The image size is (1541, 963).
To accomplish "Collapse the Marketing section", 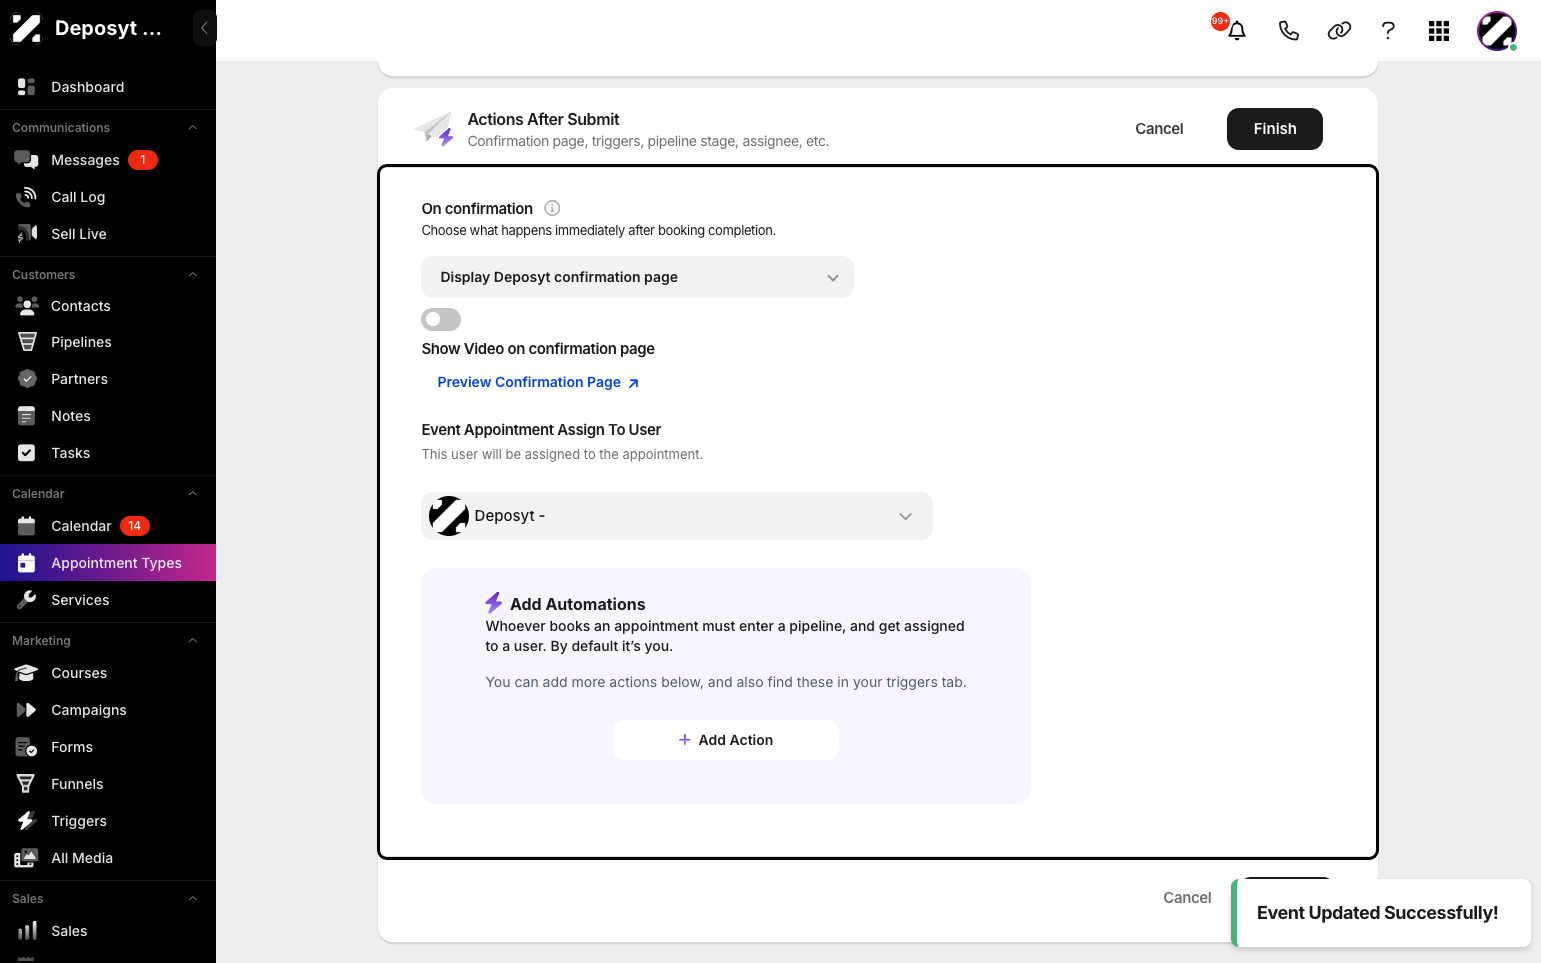I will [x=193, y=641].
